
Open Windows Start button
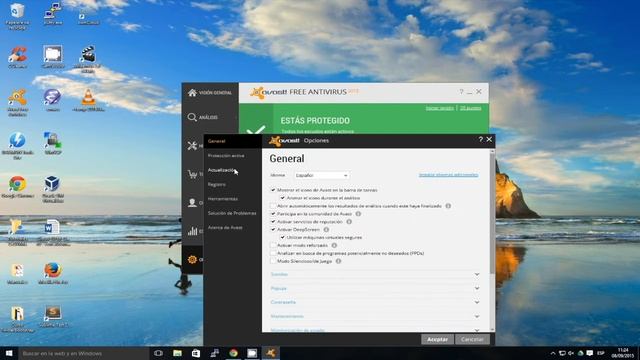click(9, 353)
